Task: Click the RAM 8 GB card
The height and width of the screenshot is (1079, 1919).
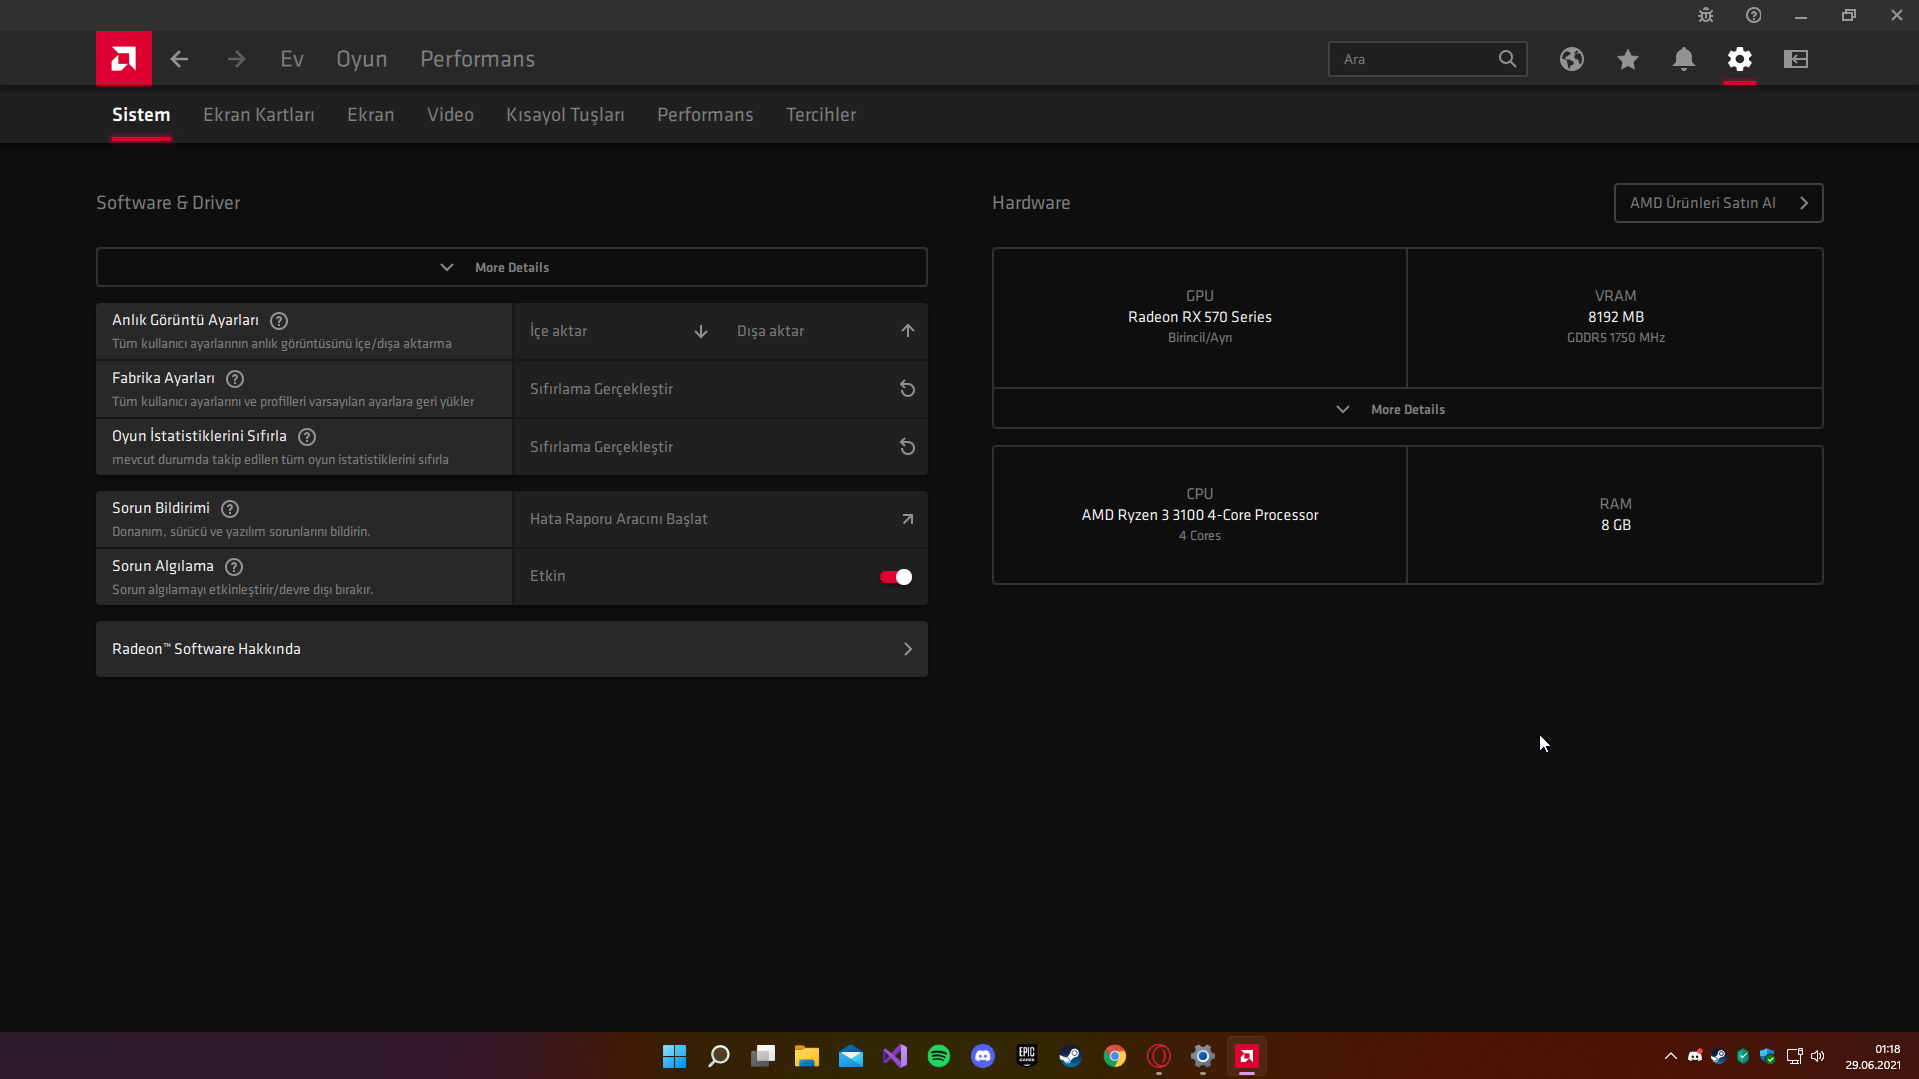Action: pos(1615,515)
